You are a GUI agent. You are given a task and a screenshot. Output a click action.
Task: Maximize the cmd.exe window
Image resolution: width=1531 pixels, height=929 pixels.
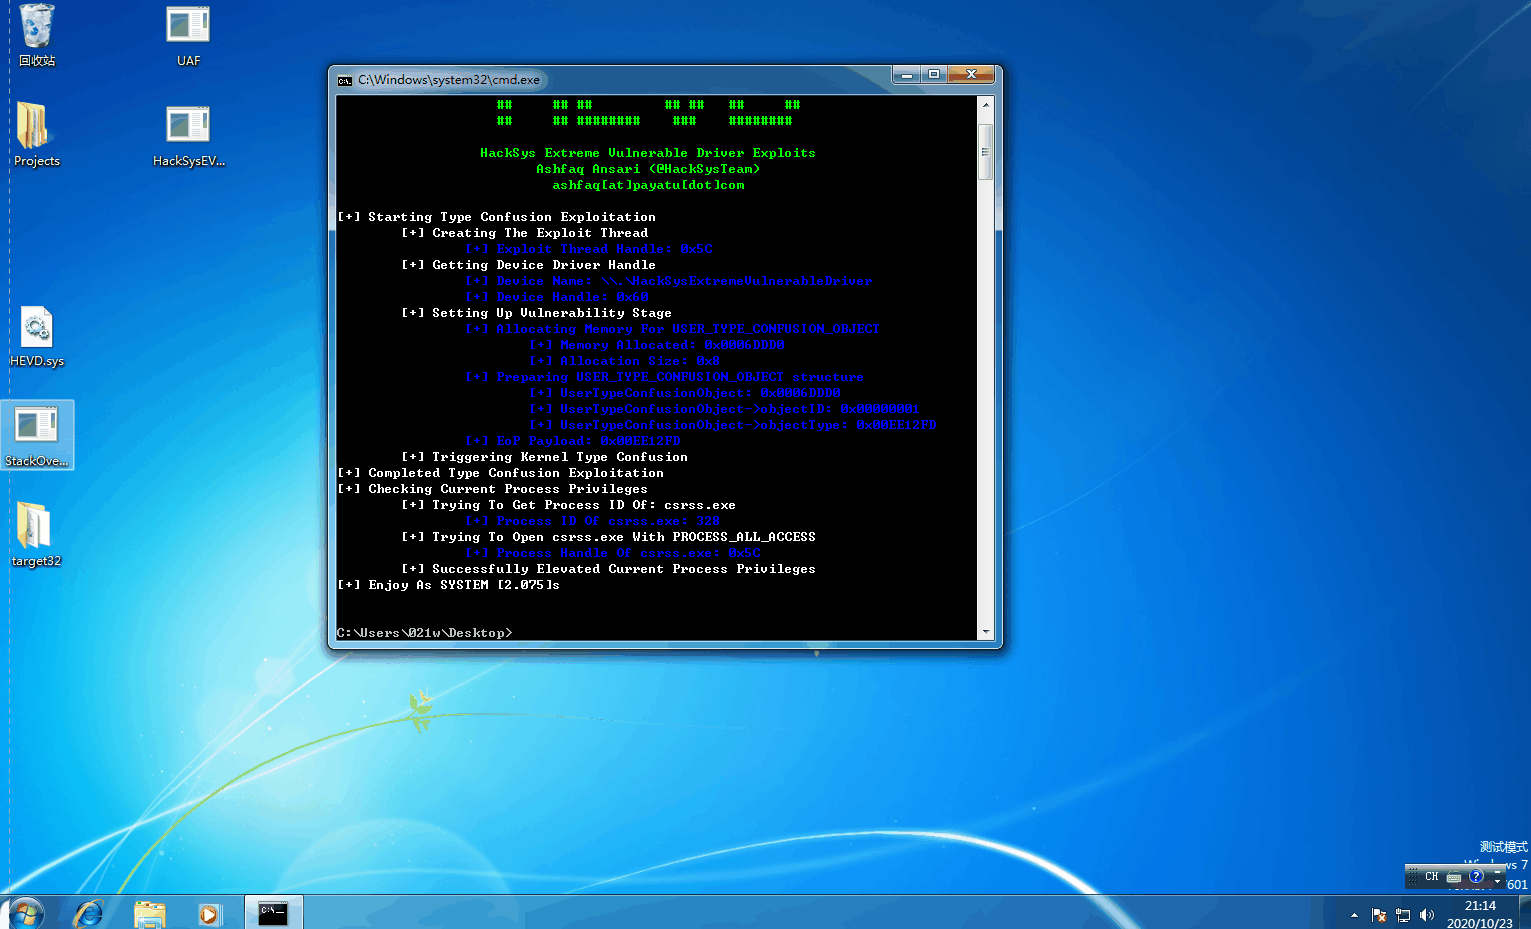tap(934, 75)
